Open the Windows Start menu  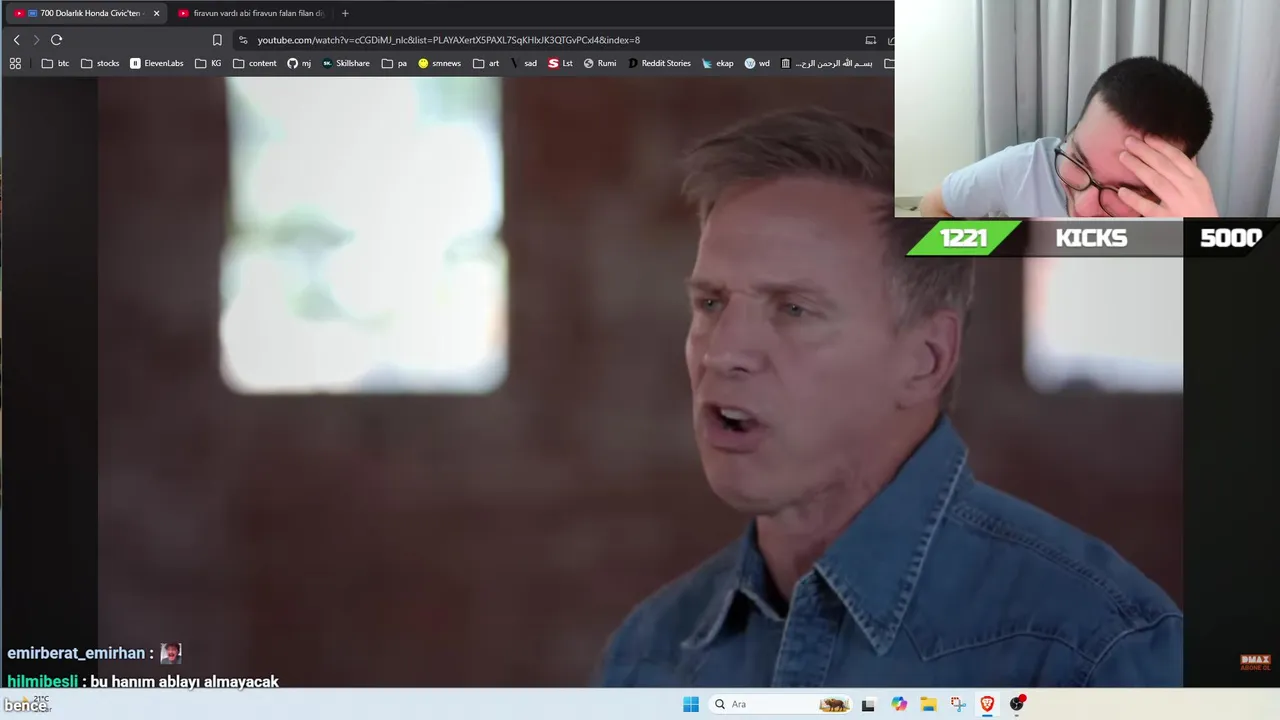click(690, 704)
